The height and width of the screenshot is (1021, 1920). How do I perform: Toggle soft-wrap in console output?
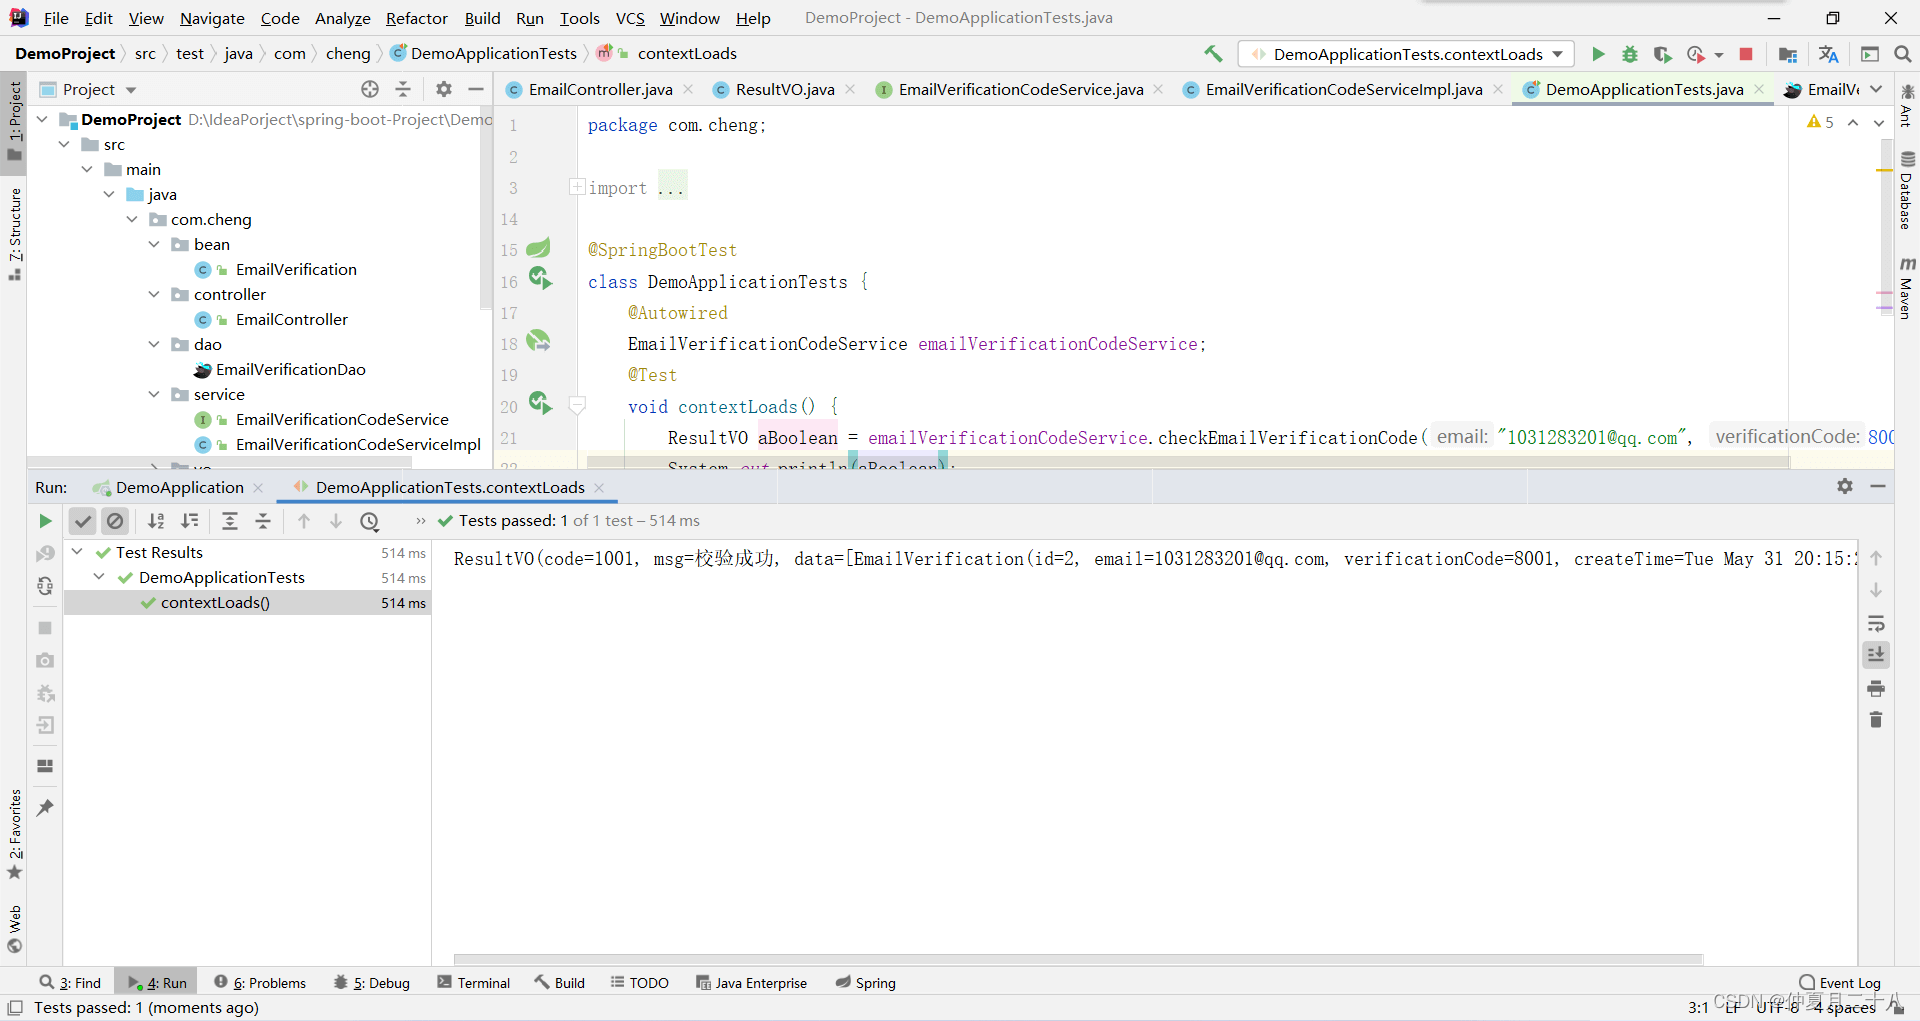point(1876,624)
